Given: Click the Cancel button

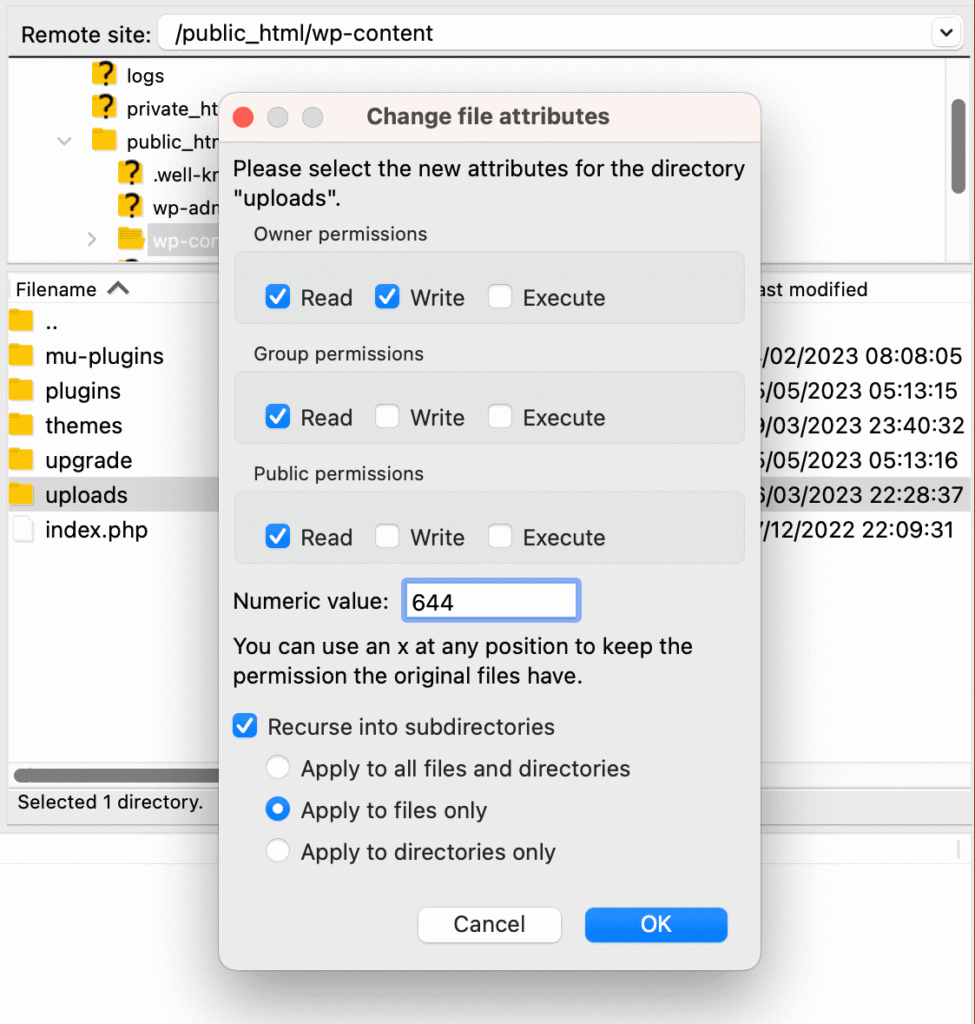Looking at the screenshot, I should tap(489, 924).
